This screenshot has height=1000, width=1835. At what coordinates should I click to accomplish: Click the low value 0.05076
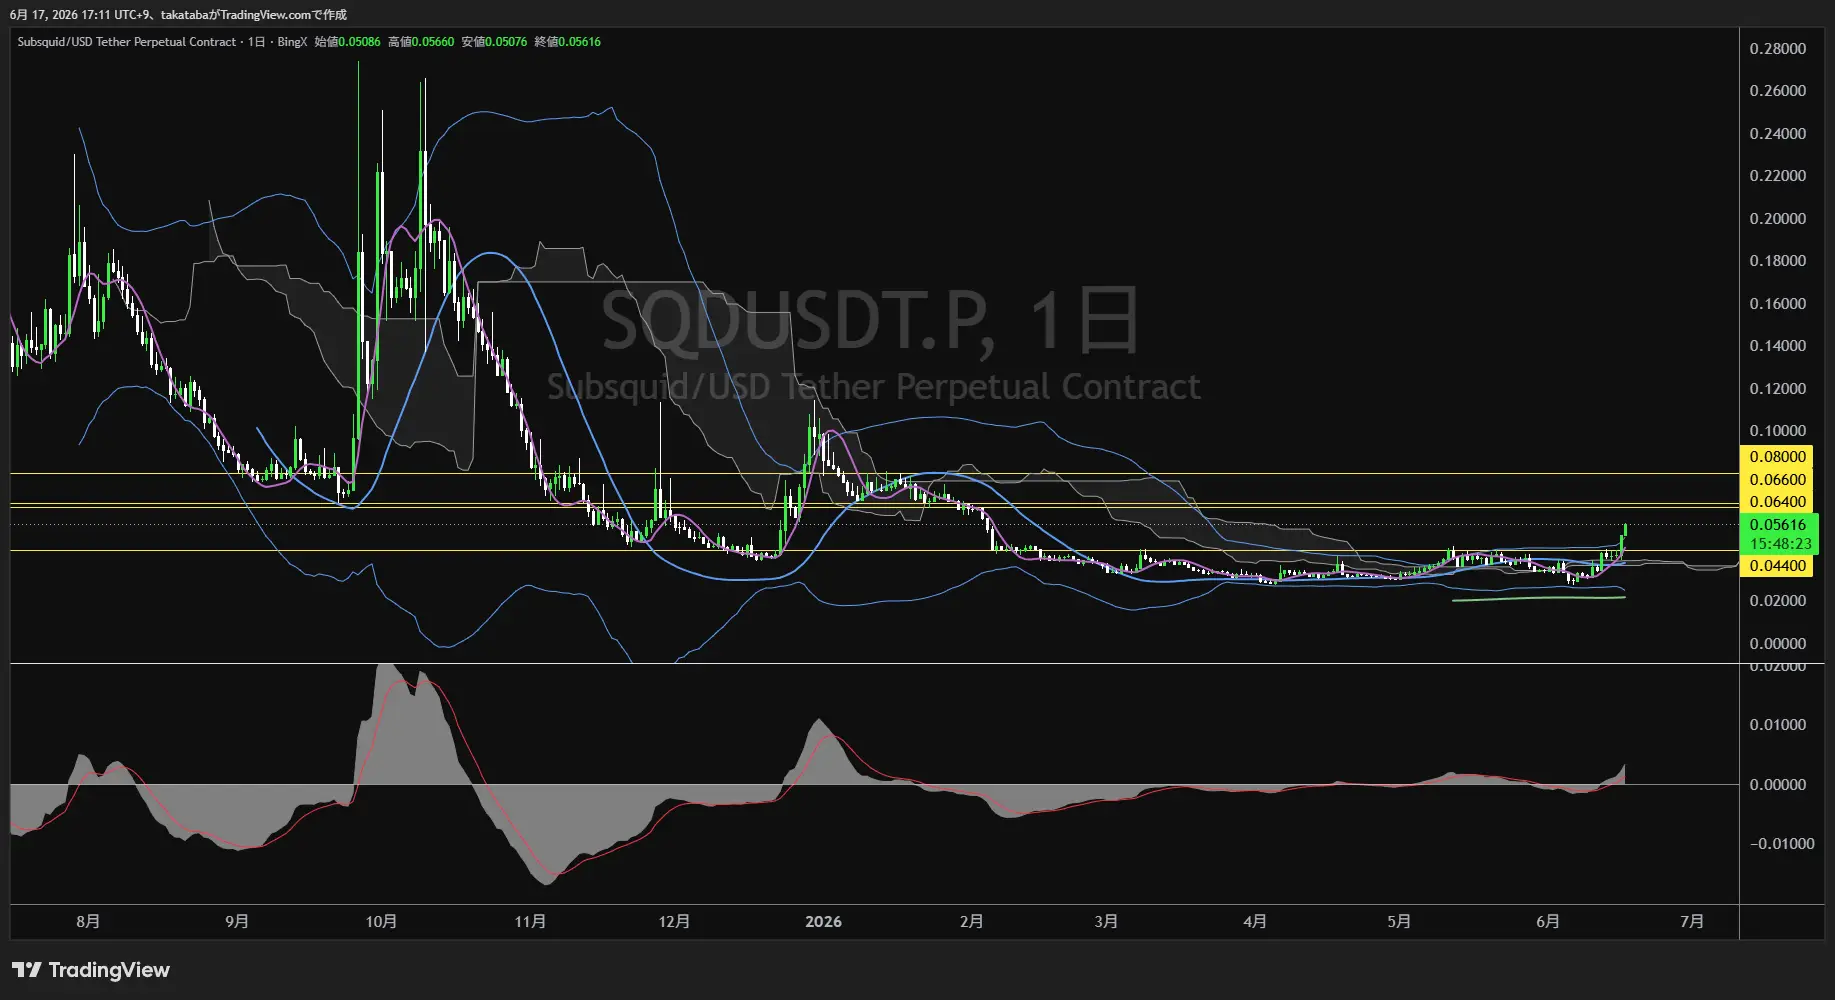(x=506, y=42)
